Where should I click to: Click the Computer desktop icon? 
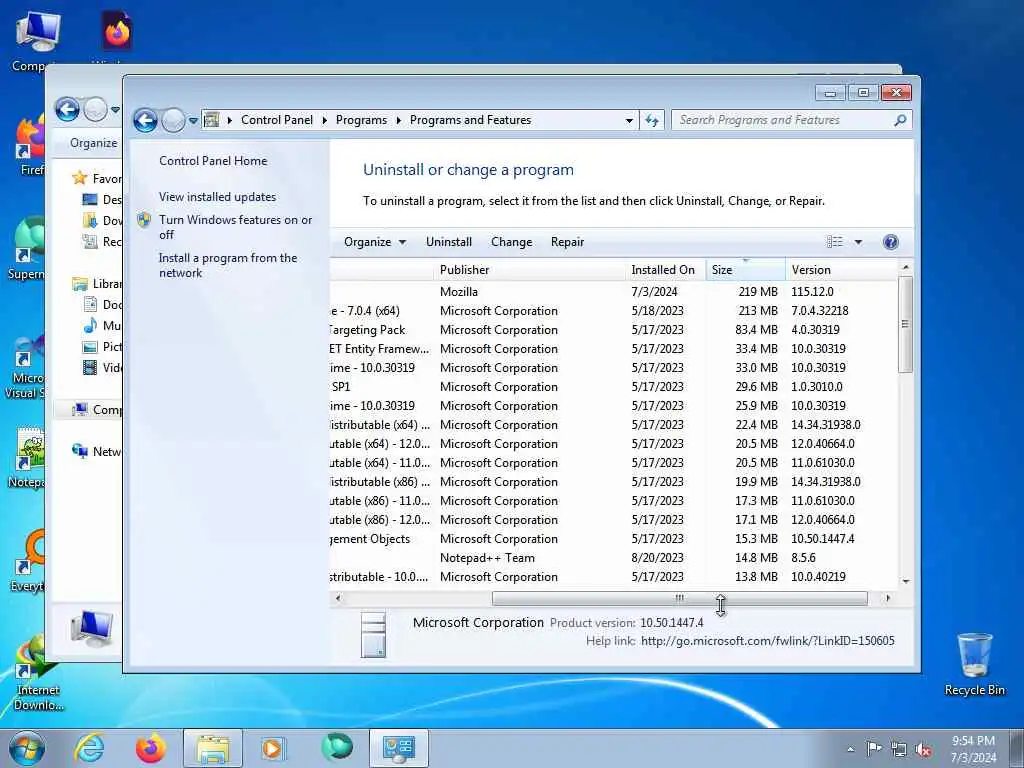click(36, 41)
